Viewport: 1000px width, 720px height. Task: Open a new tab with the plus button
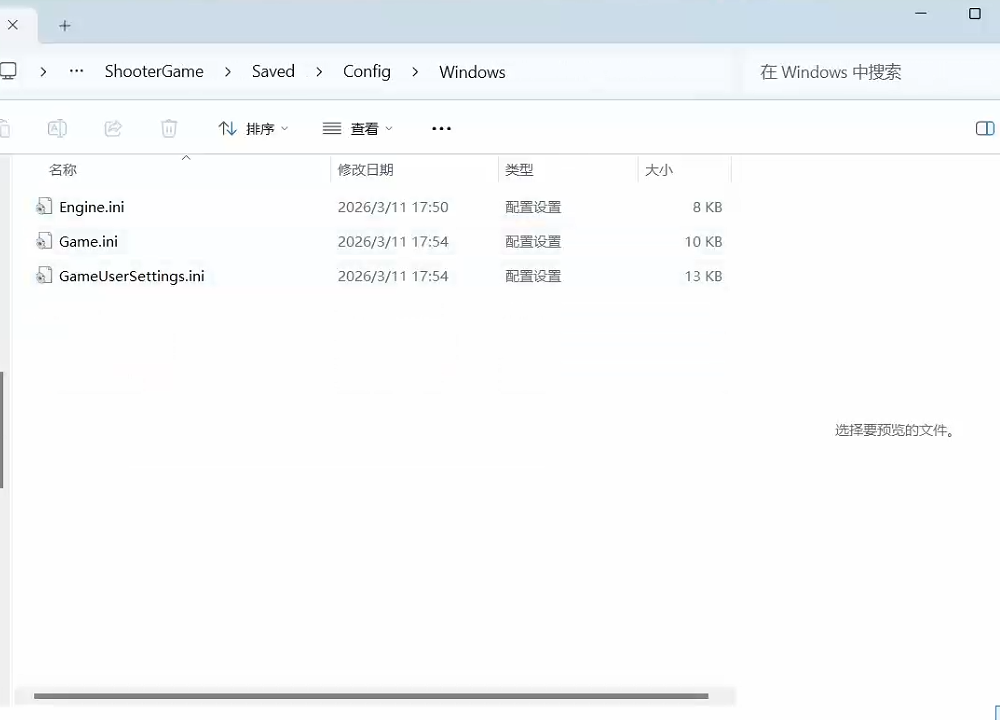click(x=65, y=26)
